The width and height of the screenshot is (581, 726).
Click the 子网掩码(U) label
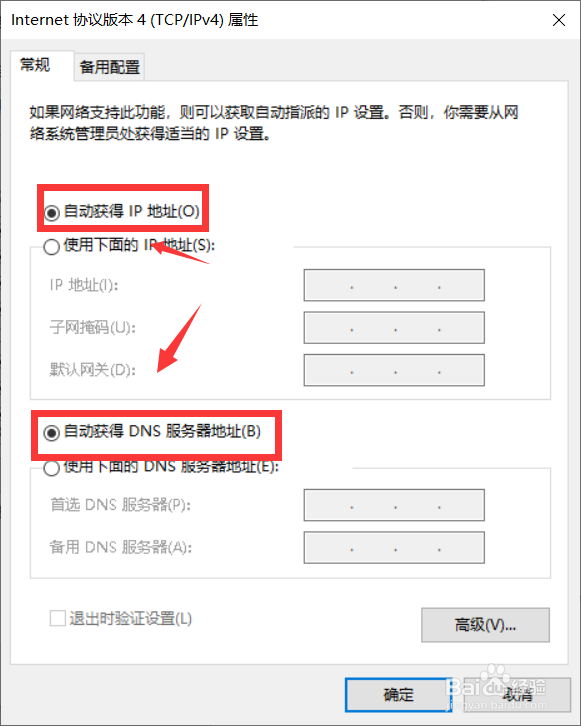click(93, 328)
